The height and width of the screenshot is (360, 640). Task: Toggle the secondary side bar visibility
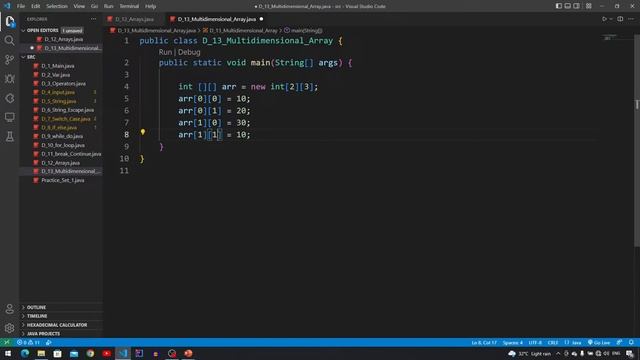pos(576,6)
